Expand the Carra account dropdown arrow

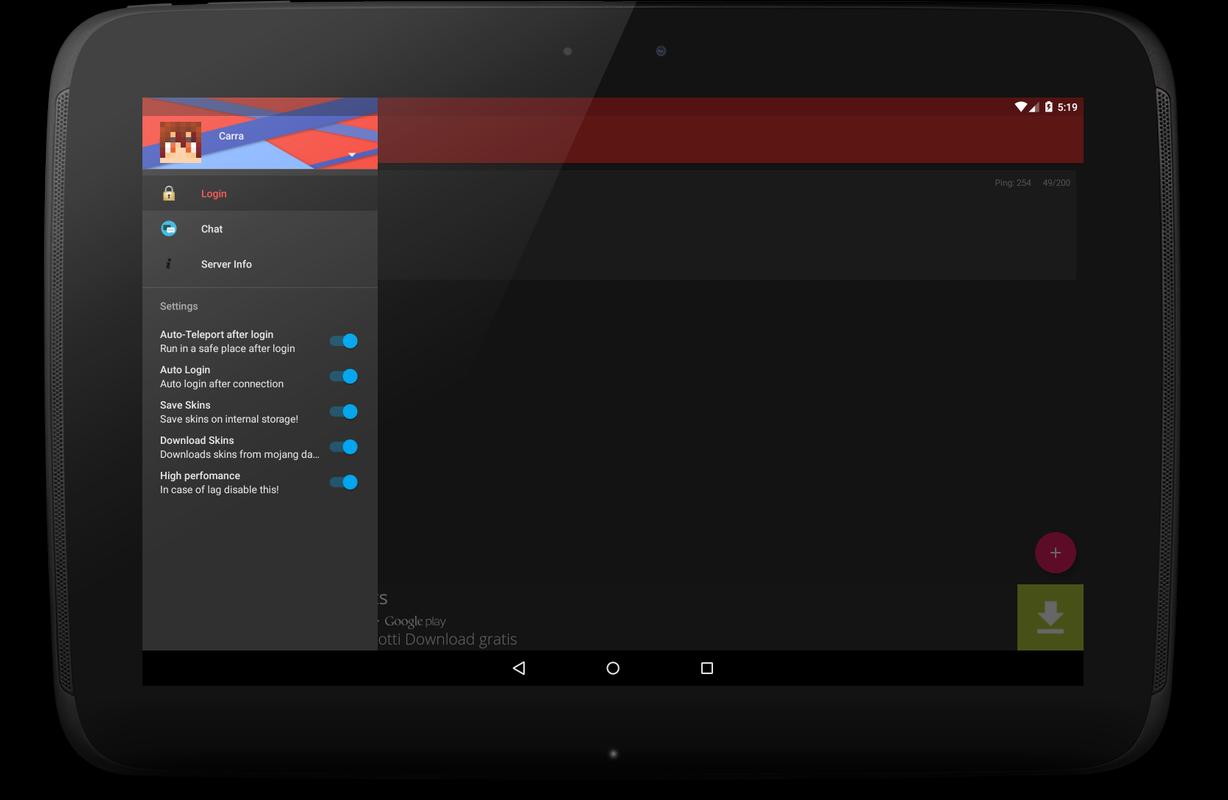351,155
